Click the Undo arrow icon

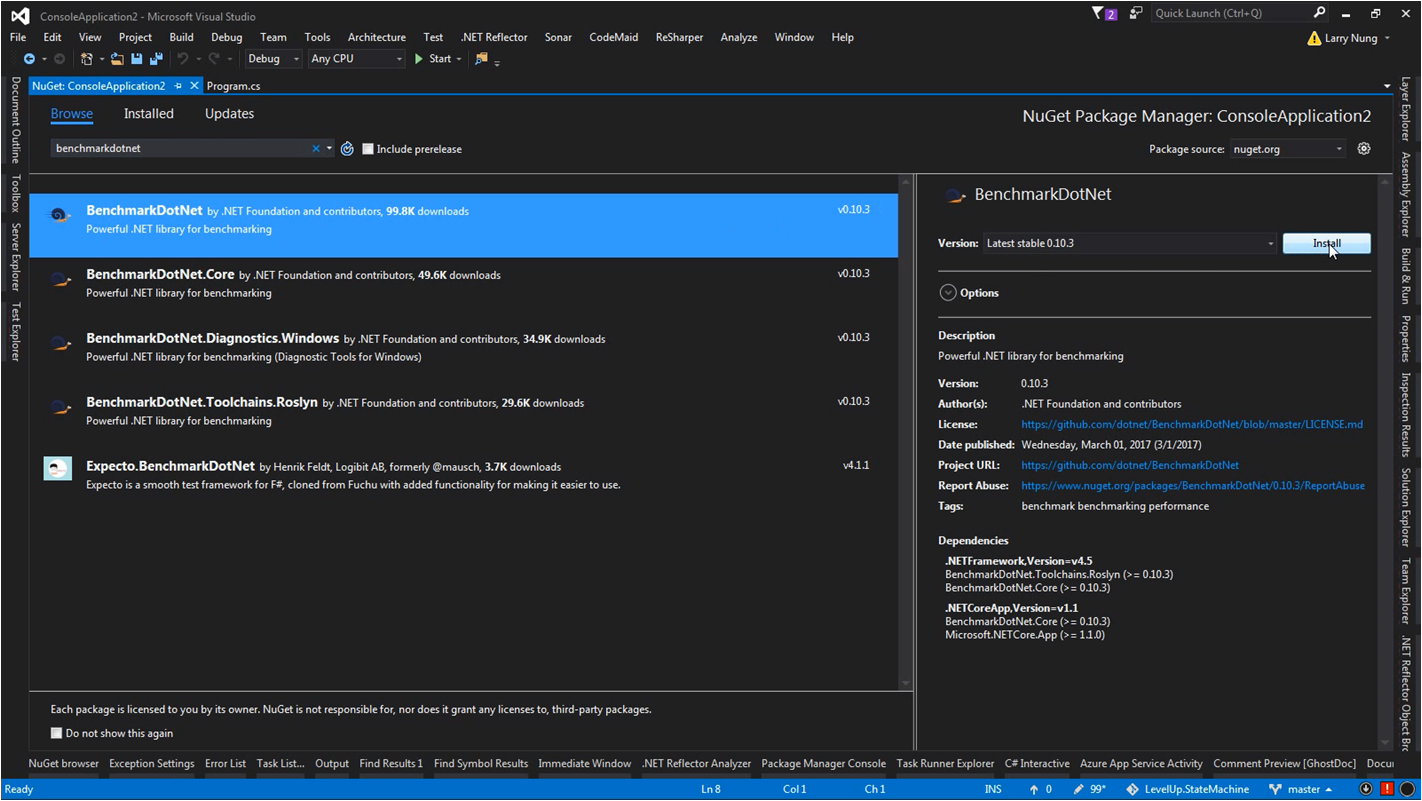pyautogui.click(x=183, y=59)
